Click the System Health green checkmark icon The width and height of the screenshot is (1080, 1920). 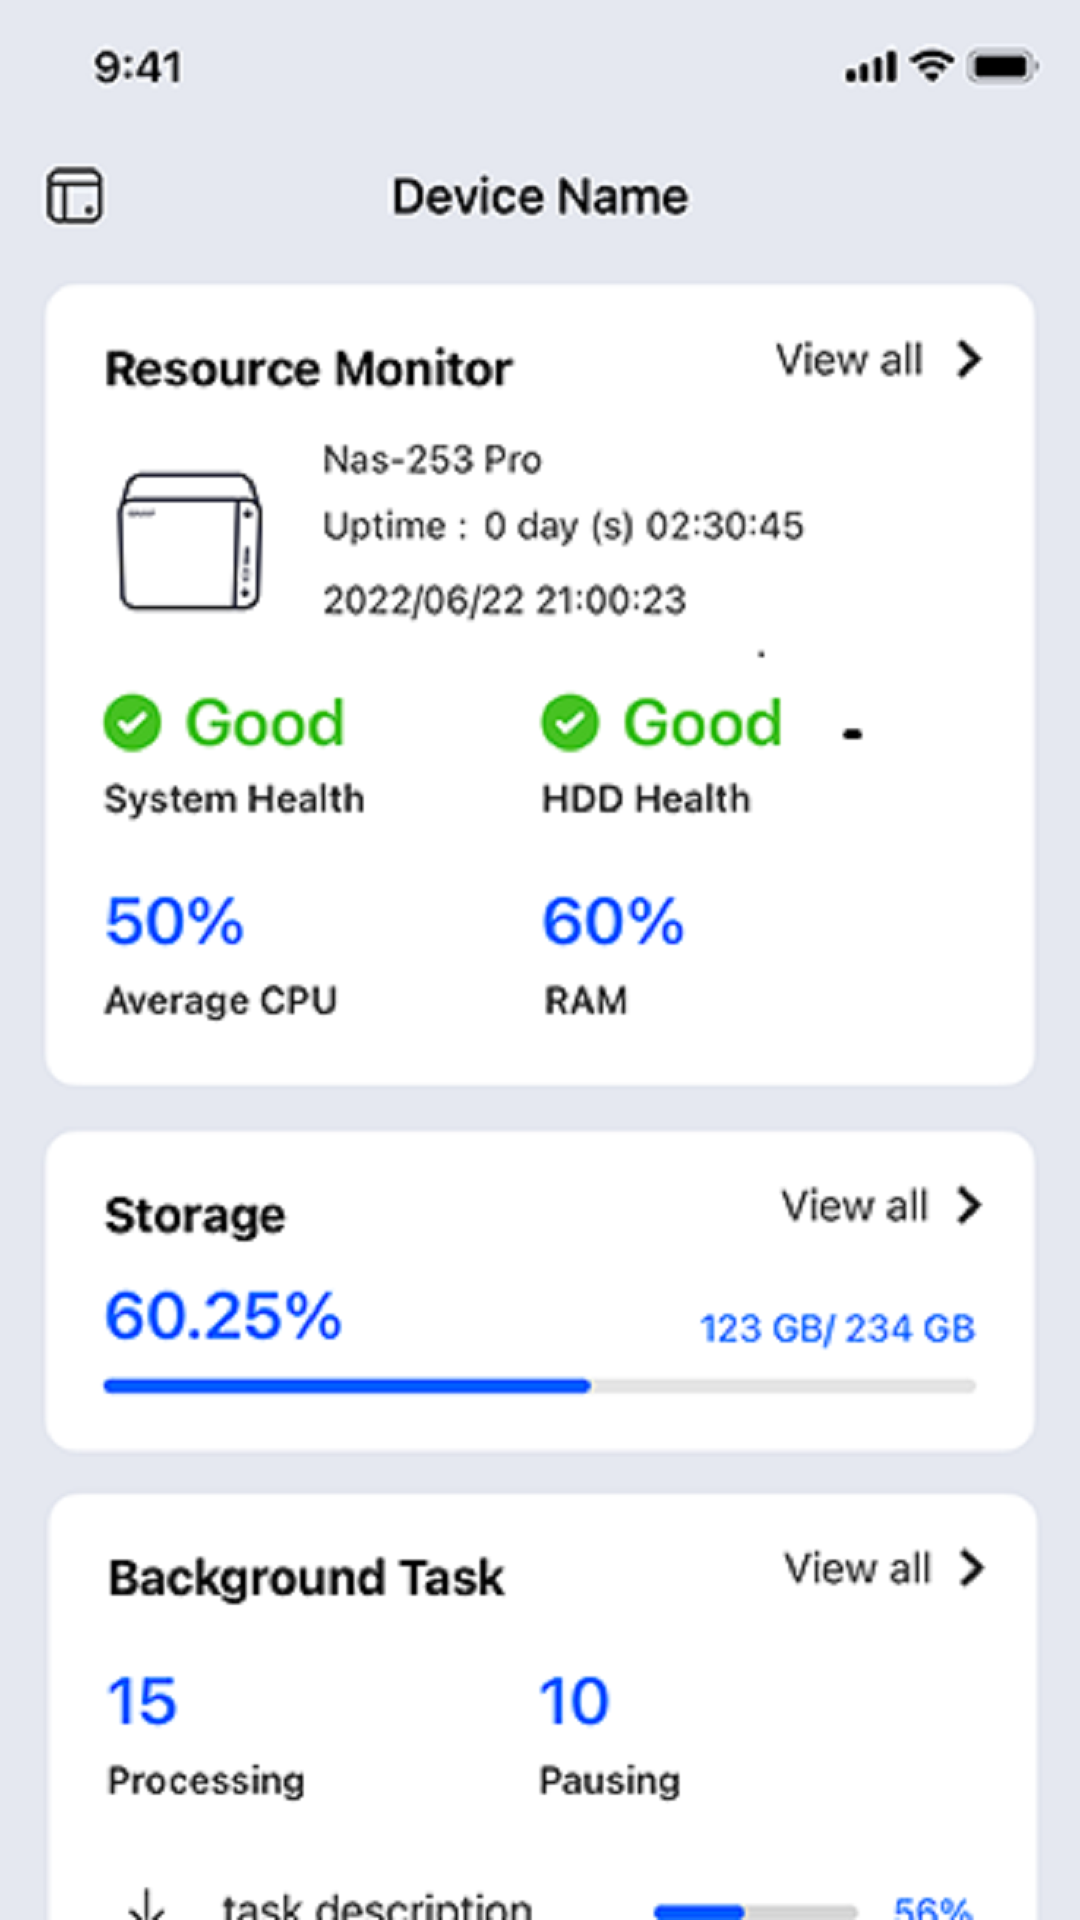pos(132,722)
